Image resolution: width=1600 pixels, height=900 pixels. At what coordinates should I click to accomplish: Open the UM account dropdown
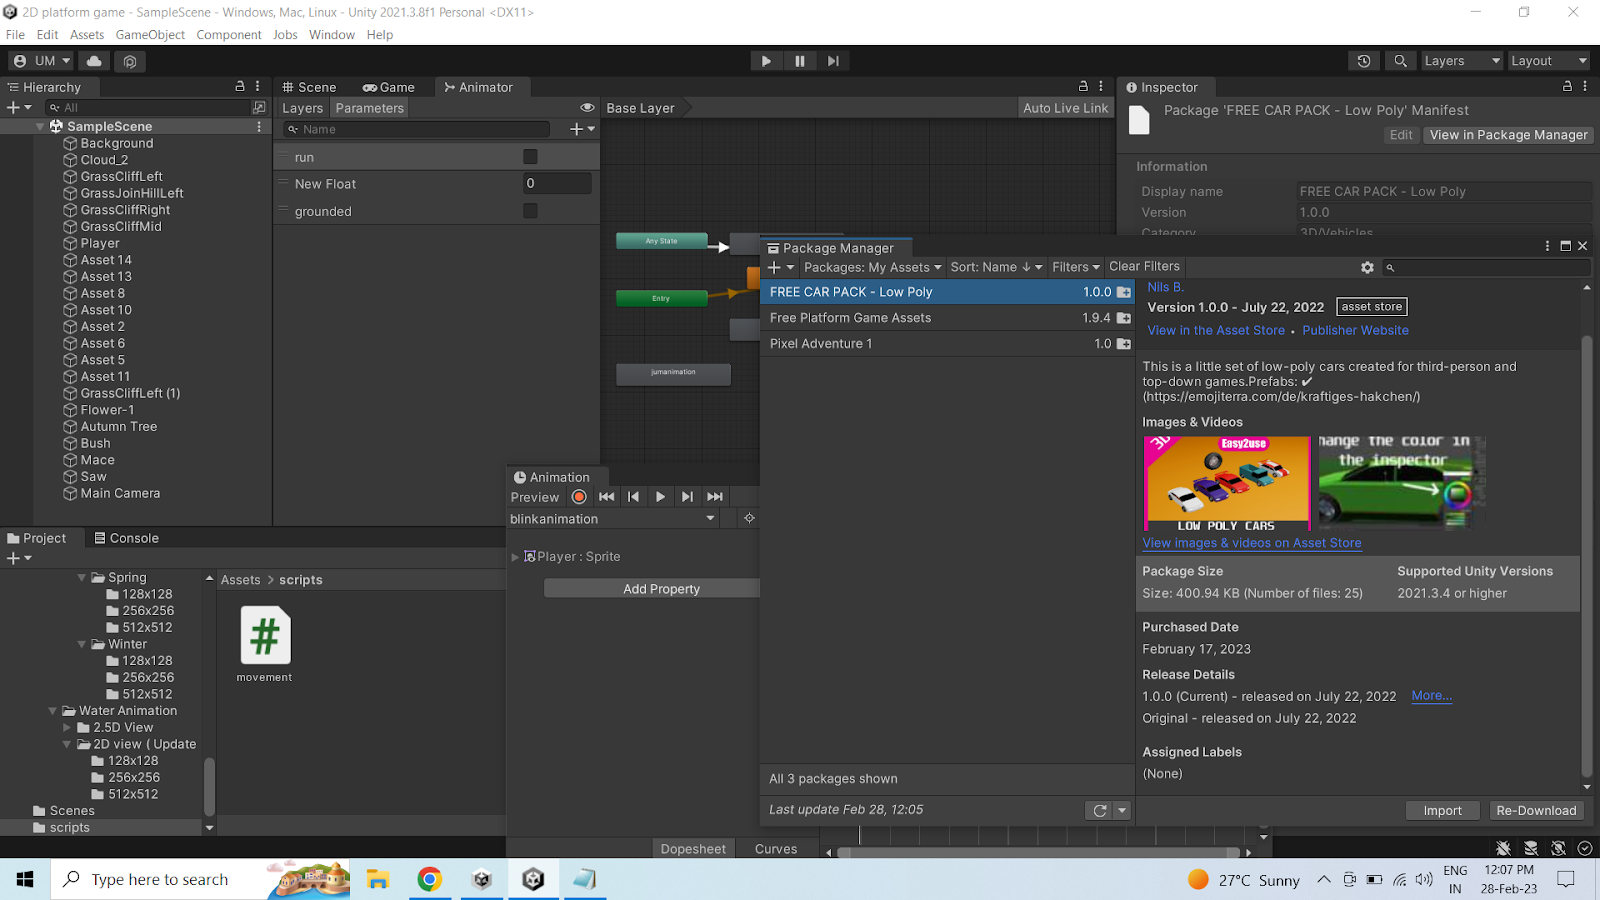tap(42, 61)
